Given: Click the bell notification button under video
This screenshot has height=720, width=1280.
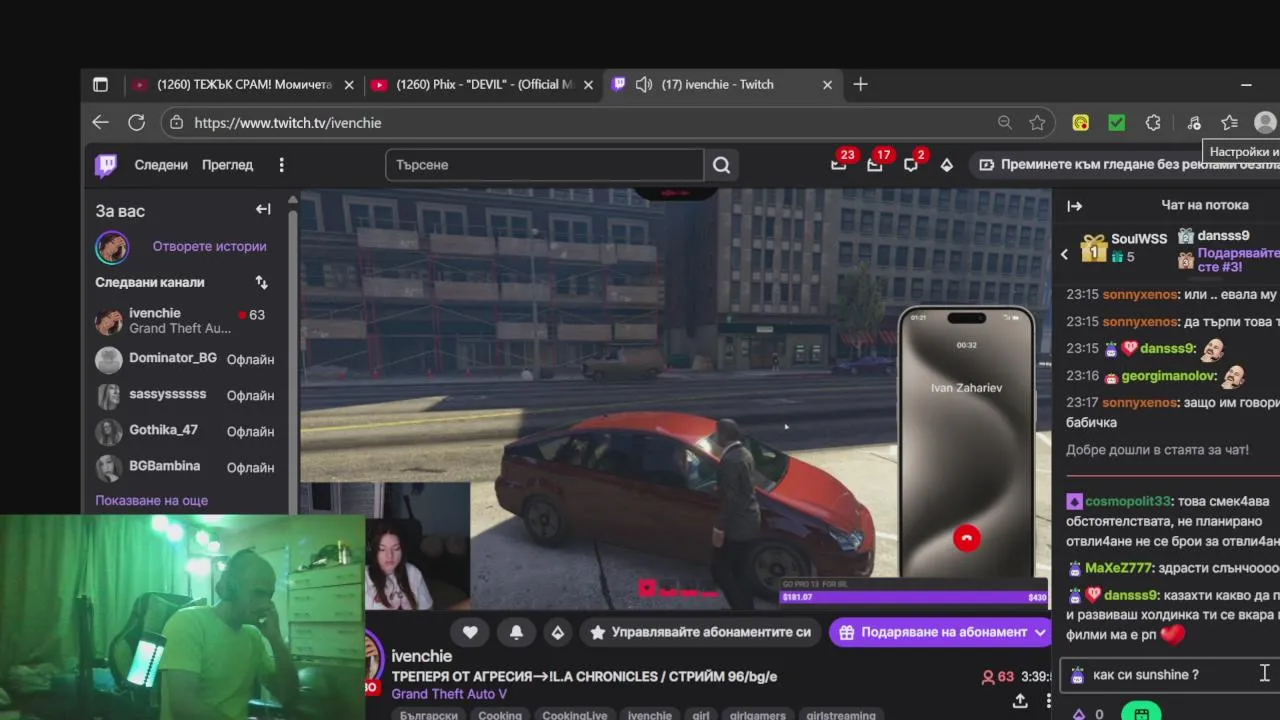Looking at the screenshot, I should 516,632.
